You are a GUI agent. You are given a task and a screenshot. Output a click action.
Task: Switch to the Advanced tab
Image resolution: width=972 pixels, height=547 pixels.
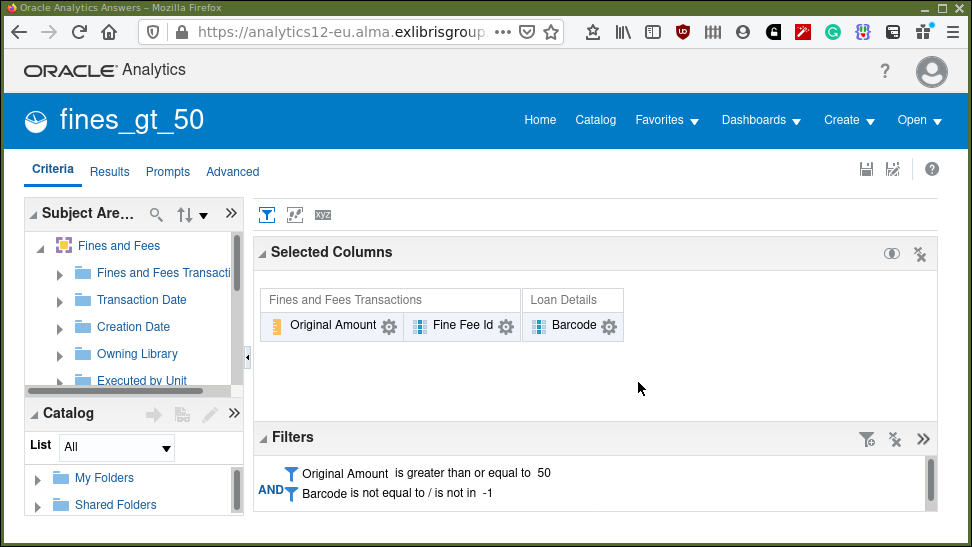coord(232,172)
